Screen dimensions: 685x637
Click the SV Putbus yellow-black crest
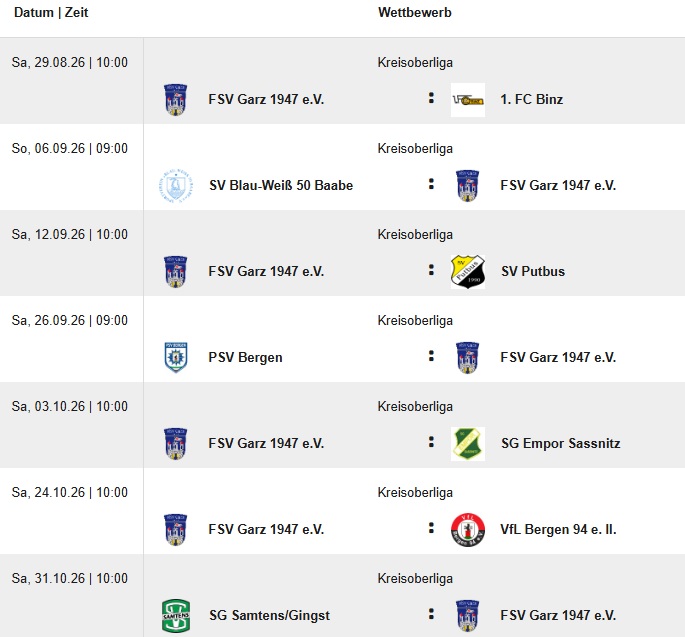pos(468,272)
